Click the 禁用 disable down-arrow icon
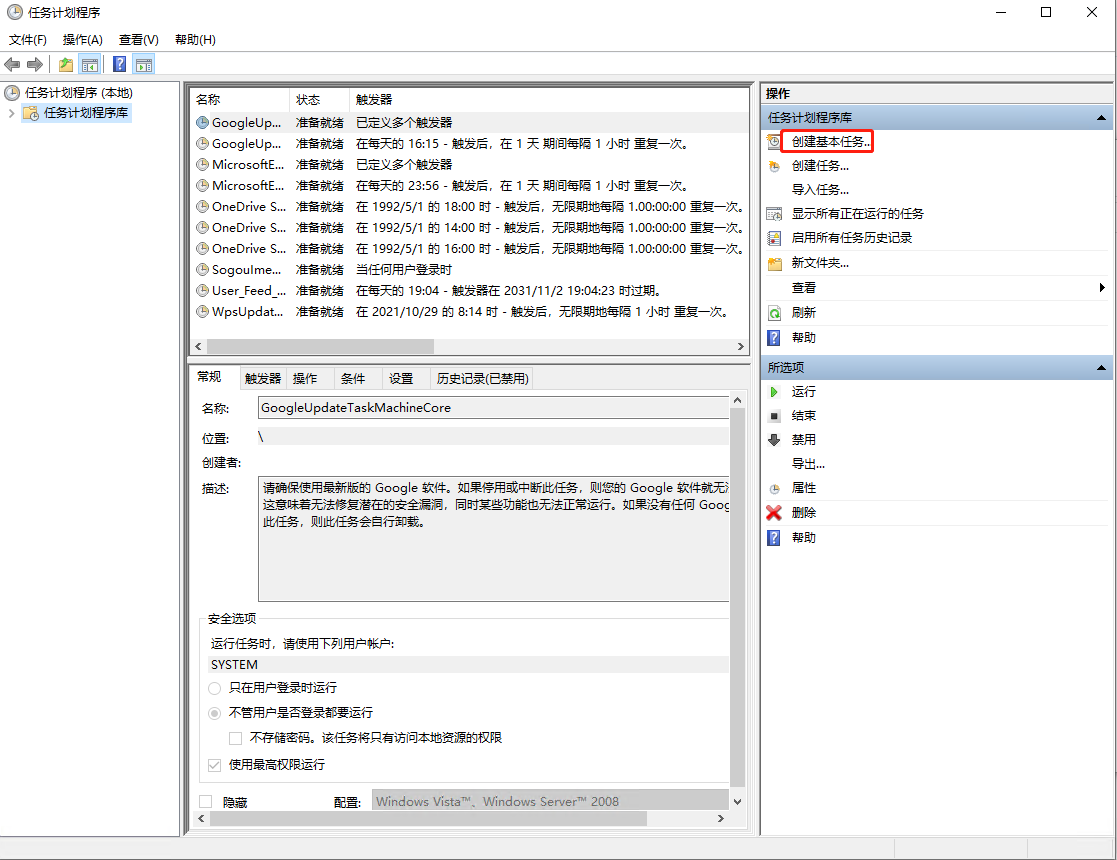The height and width of the screenshot is (860, 1117). pos(774,440)
